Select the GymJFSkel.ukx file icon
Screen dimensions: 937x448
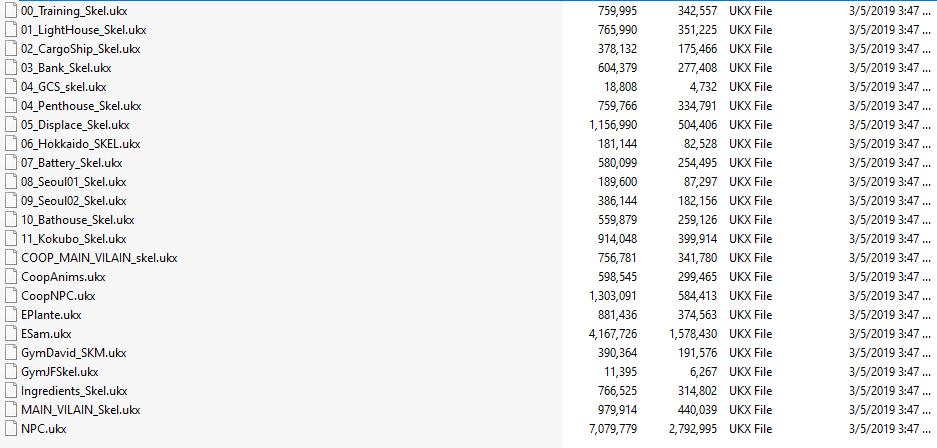11,372
